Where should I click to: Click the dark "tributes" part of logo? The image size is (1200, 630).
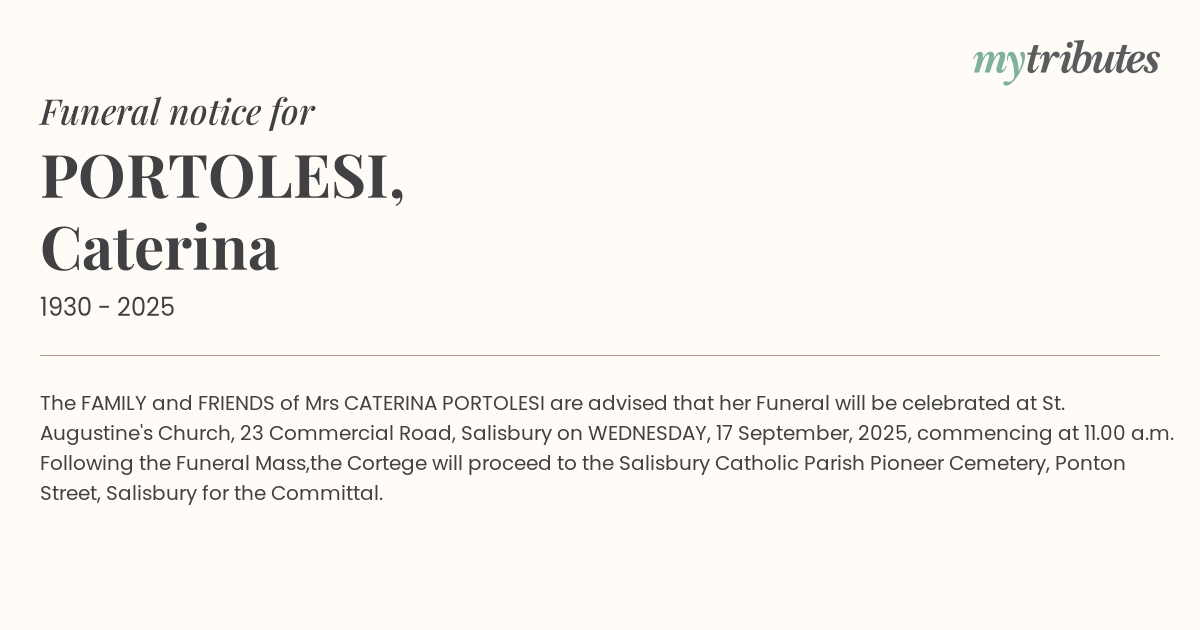pyautogui.click(x=1093, y=60)
